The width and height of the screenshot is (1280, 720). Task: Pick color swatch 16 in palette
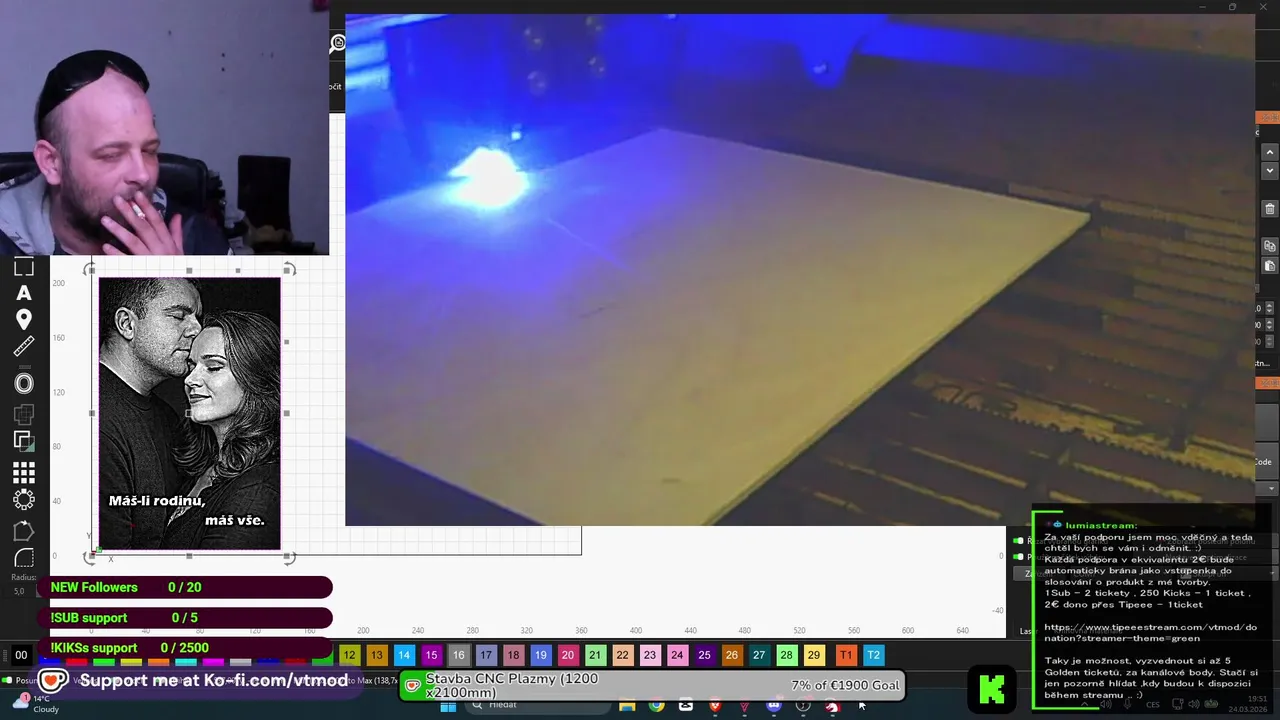pyautogui.click(x=458, y=655)
